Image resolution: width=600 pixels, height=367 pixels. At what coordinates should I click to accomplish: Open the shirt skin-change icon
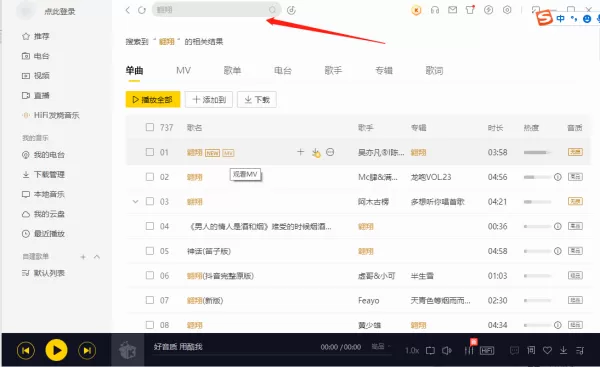[x=470, y=10]
